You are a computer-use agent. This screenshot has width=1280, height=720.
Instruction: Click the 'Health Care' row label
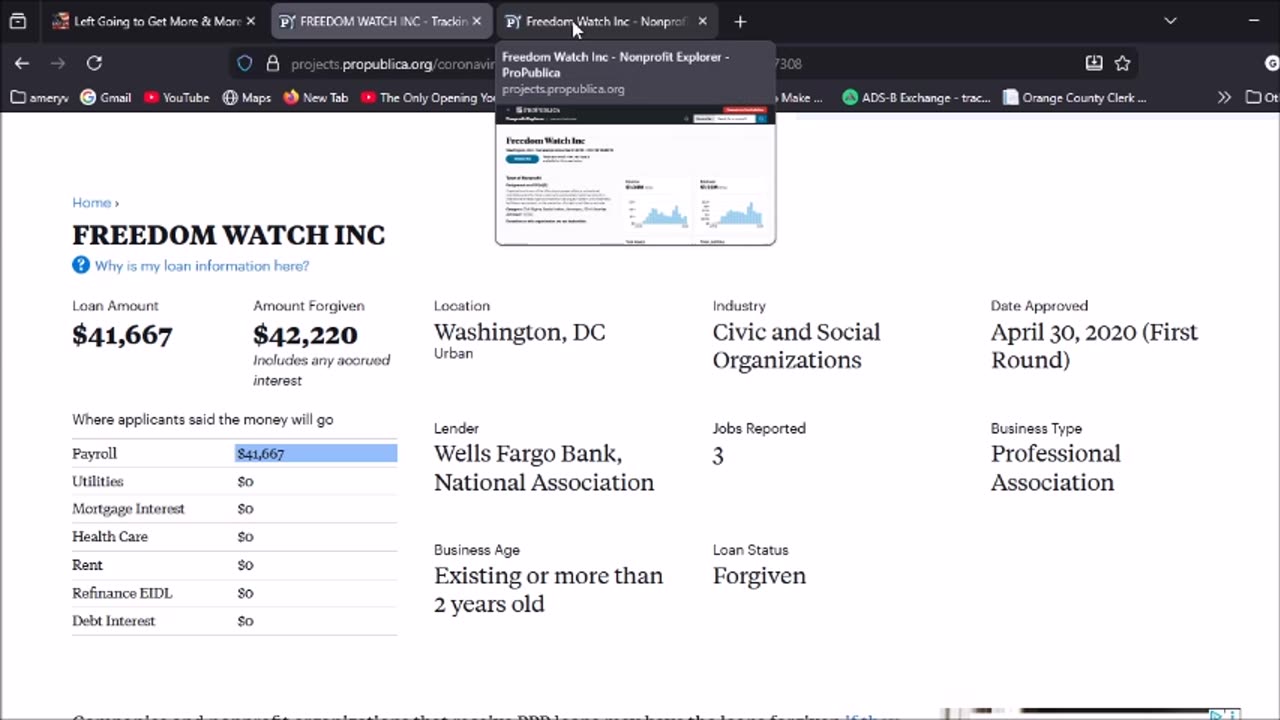pos(110,537)
